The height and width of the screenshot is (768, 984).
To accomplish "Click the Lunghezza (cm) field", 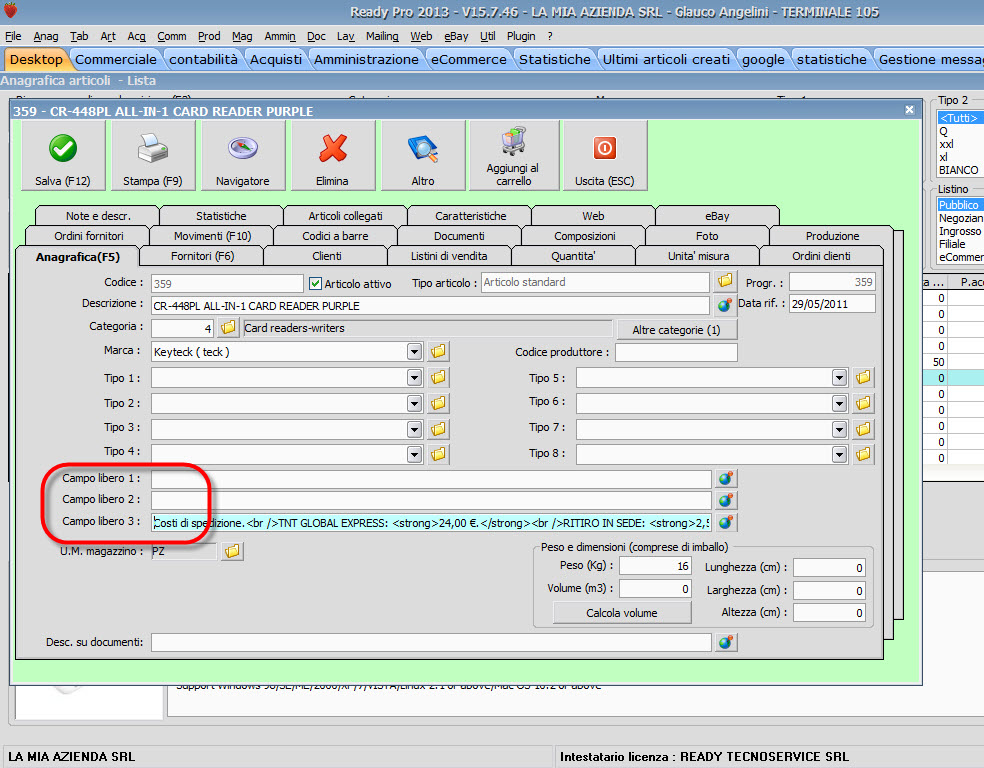I will pyautogui.click(x=829, y=568).
